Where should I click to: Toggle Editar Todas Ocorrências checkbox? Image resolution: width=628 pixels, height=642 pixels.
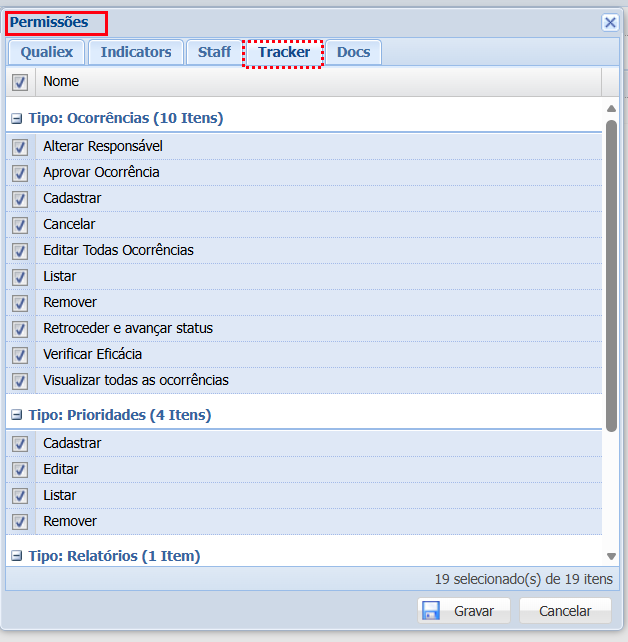click(x=20, y=251)
